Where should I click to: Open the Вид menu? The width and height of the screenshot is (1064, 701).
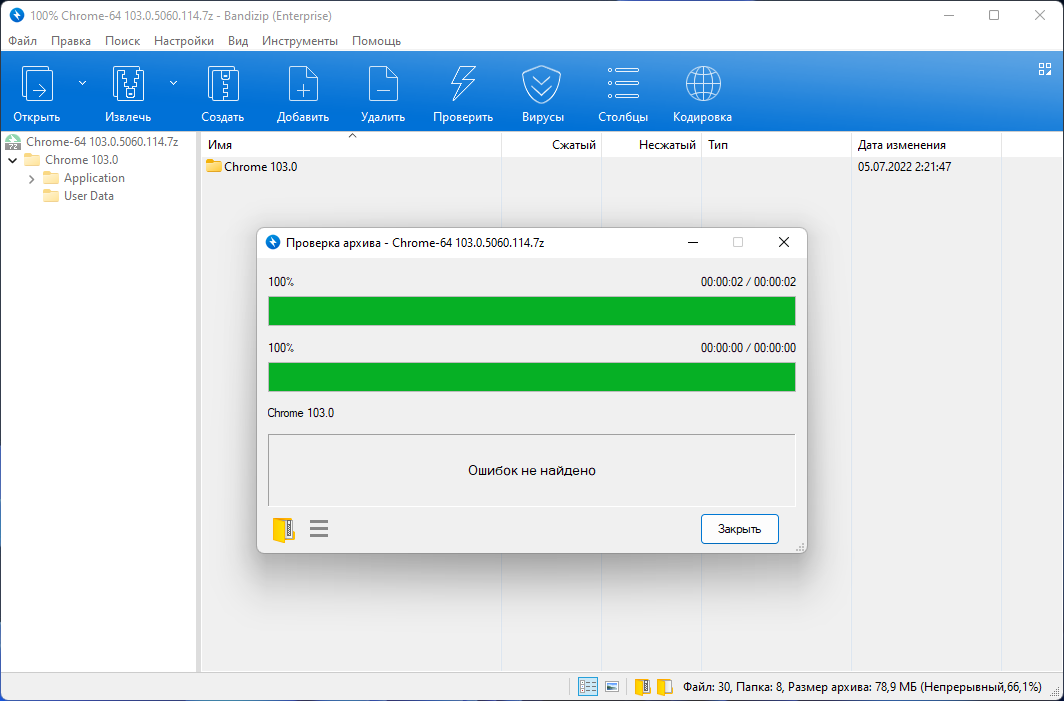[238, 41]
